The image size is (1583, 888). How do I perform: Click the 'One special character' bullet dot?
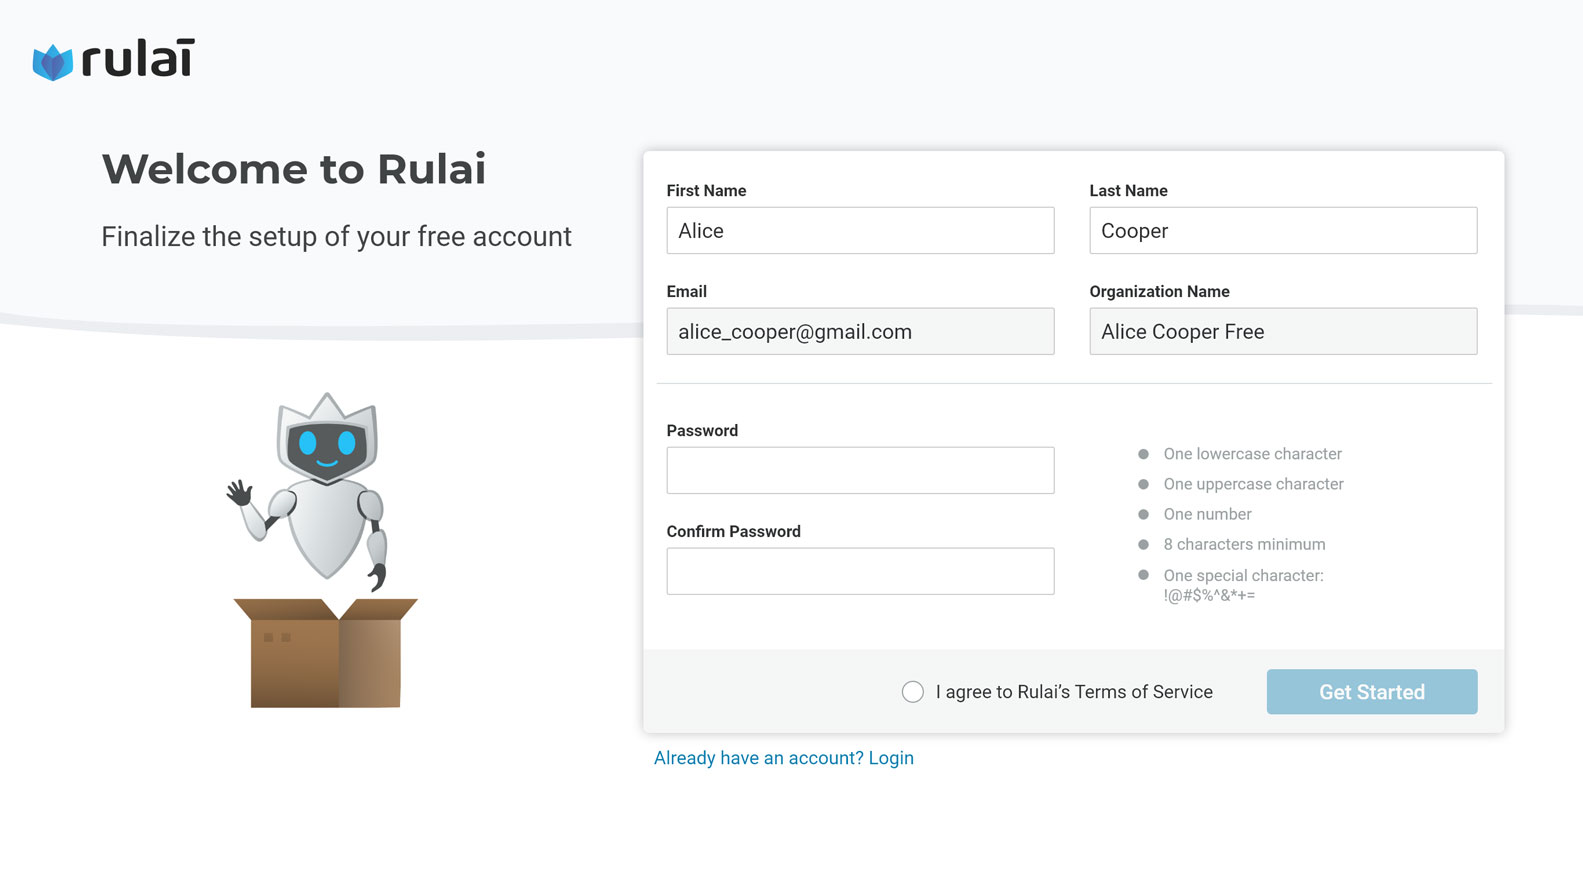[x=1143, y=575]
